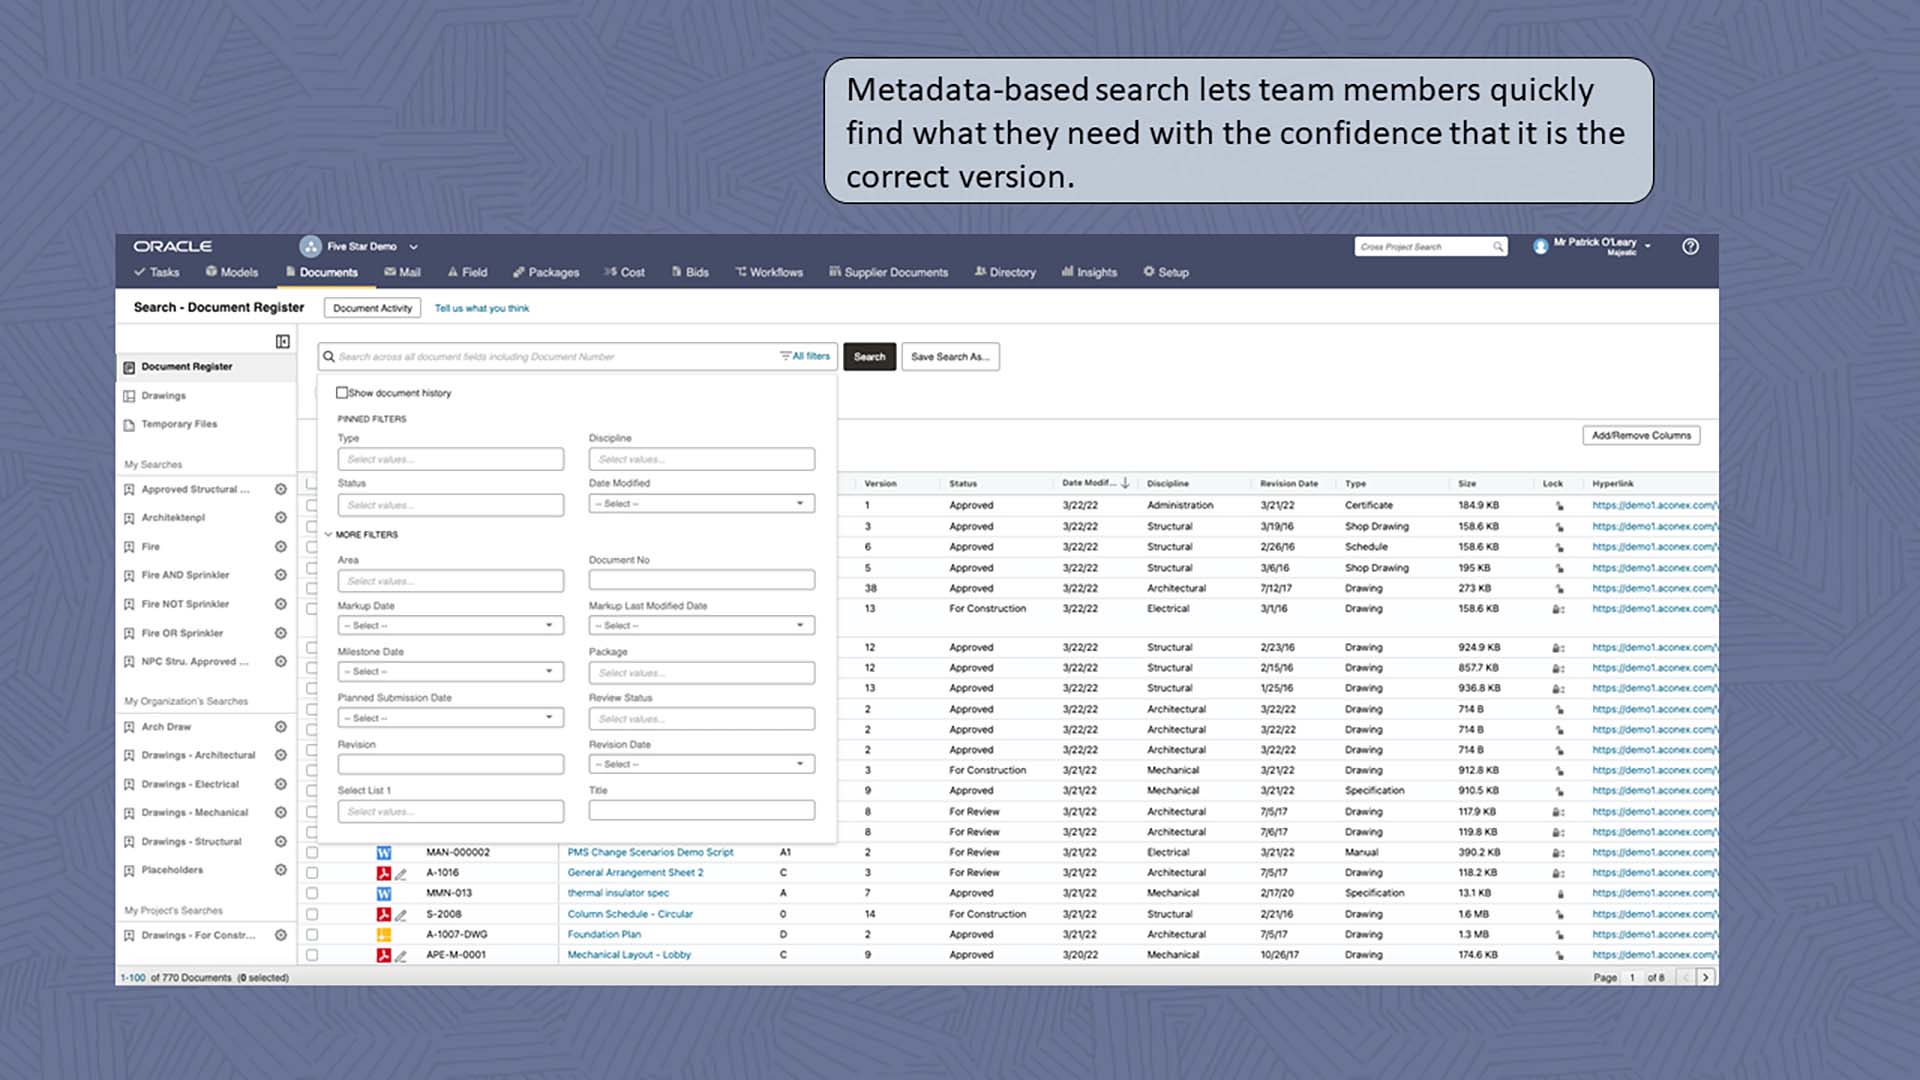
Task: Switch to the Supplier Documents tab
Action: (888, 272)
